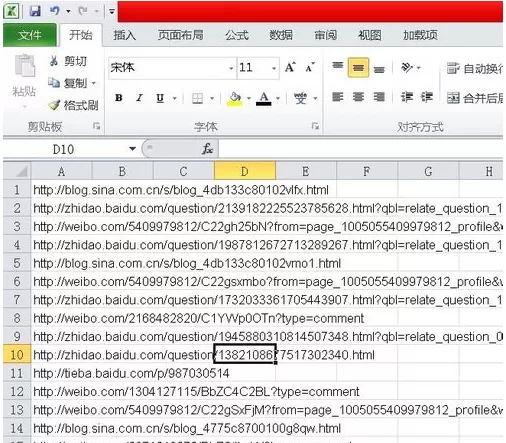Set top vertical alignment

pyautogui.click(x=338, y=67)
